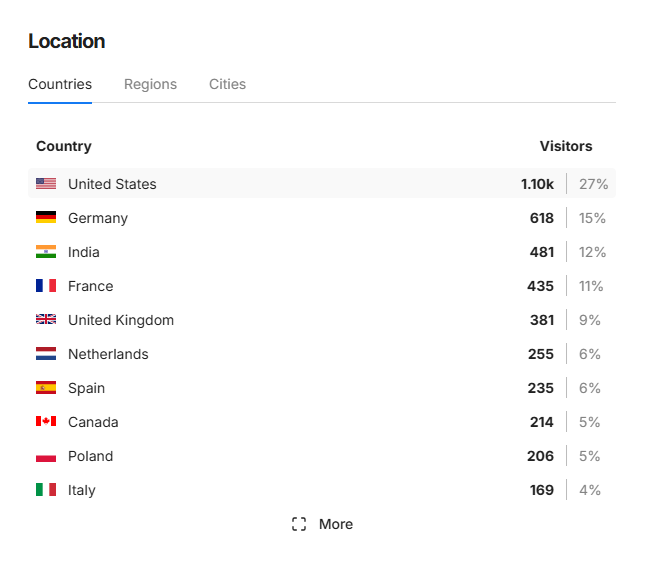Click the Germany flag icon

[46, 218]
